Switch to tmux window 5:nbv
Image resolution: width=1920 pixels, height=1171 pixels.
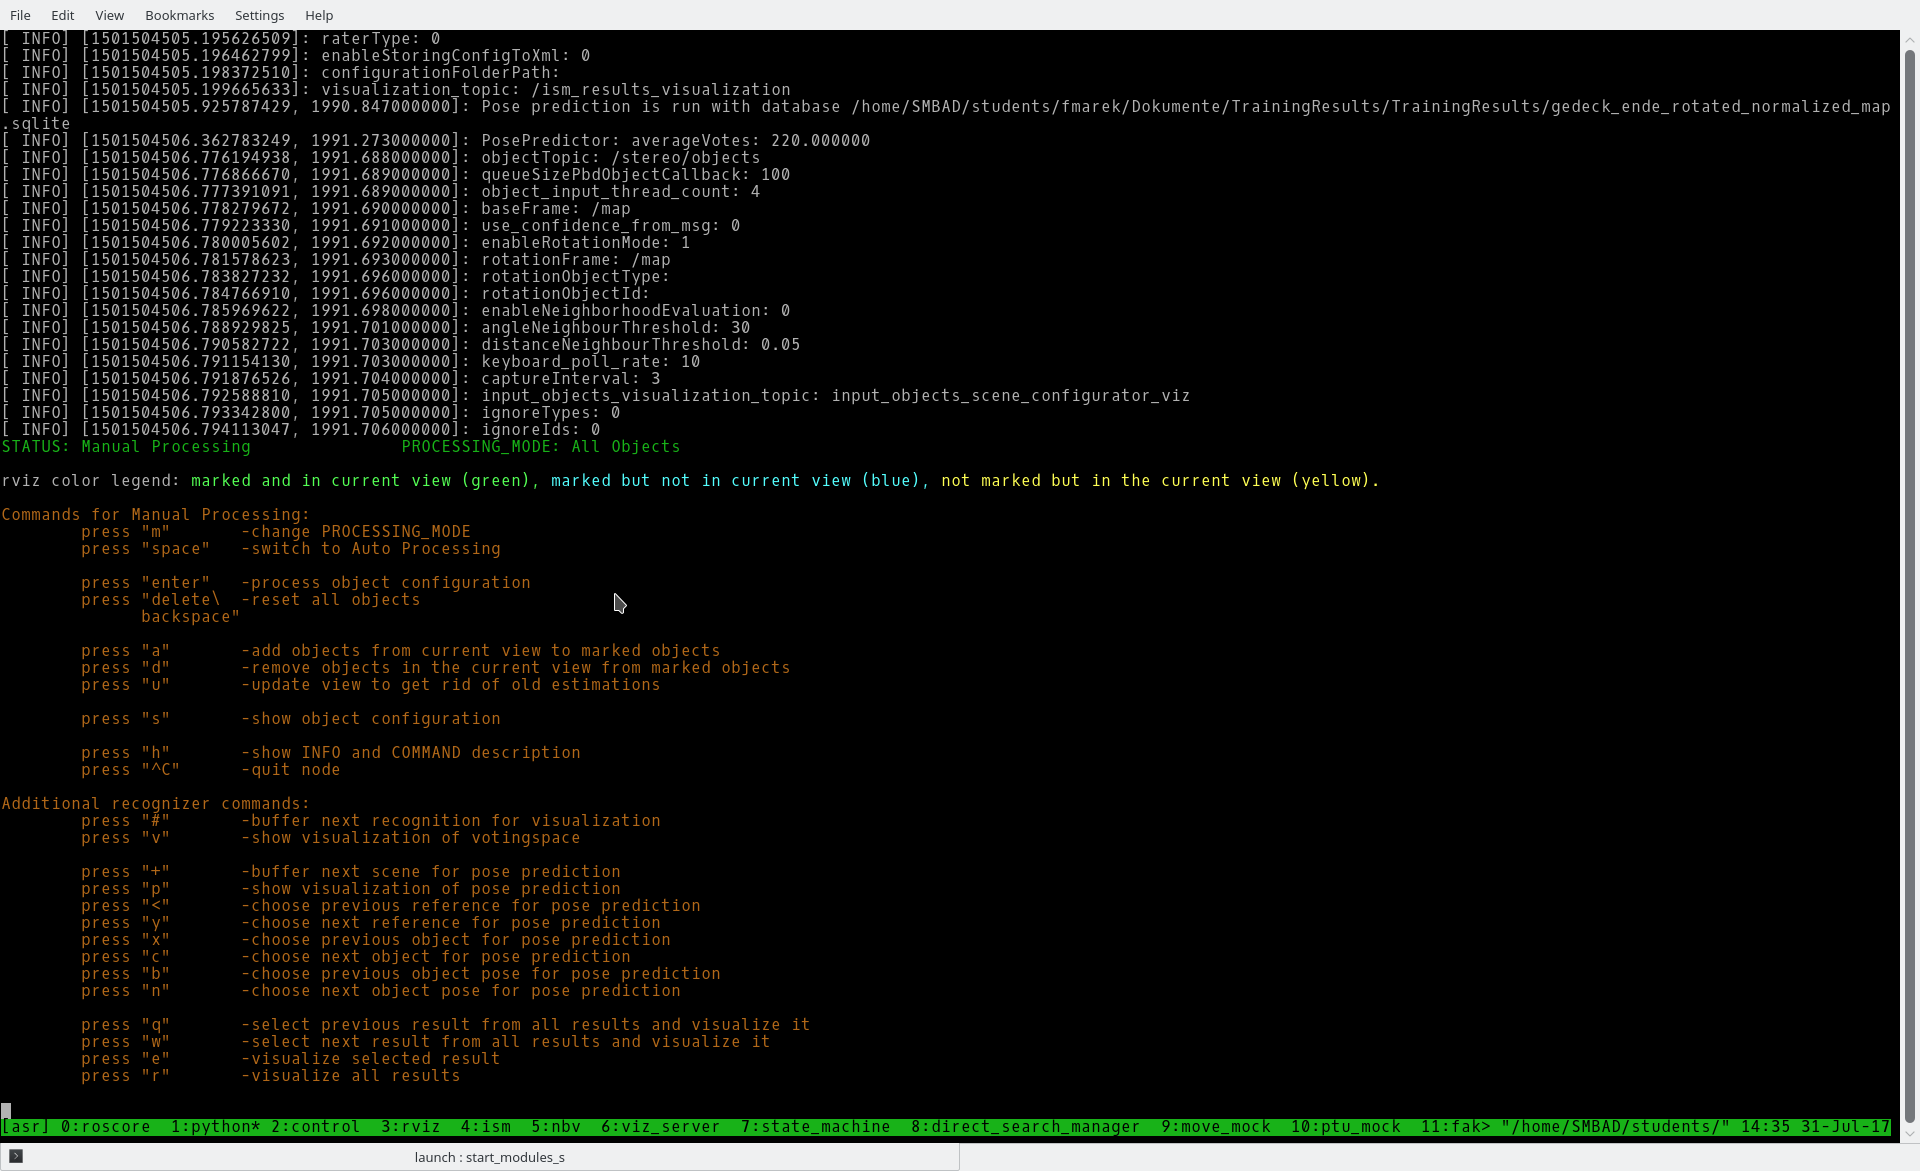coord(555,1127)
